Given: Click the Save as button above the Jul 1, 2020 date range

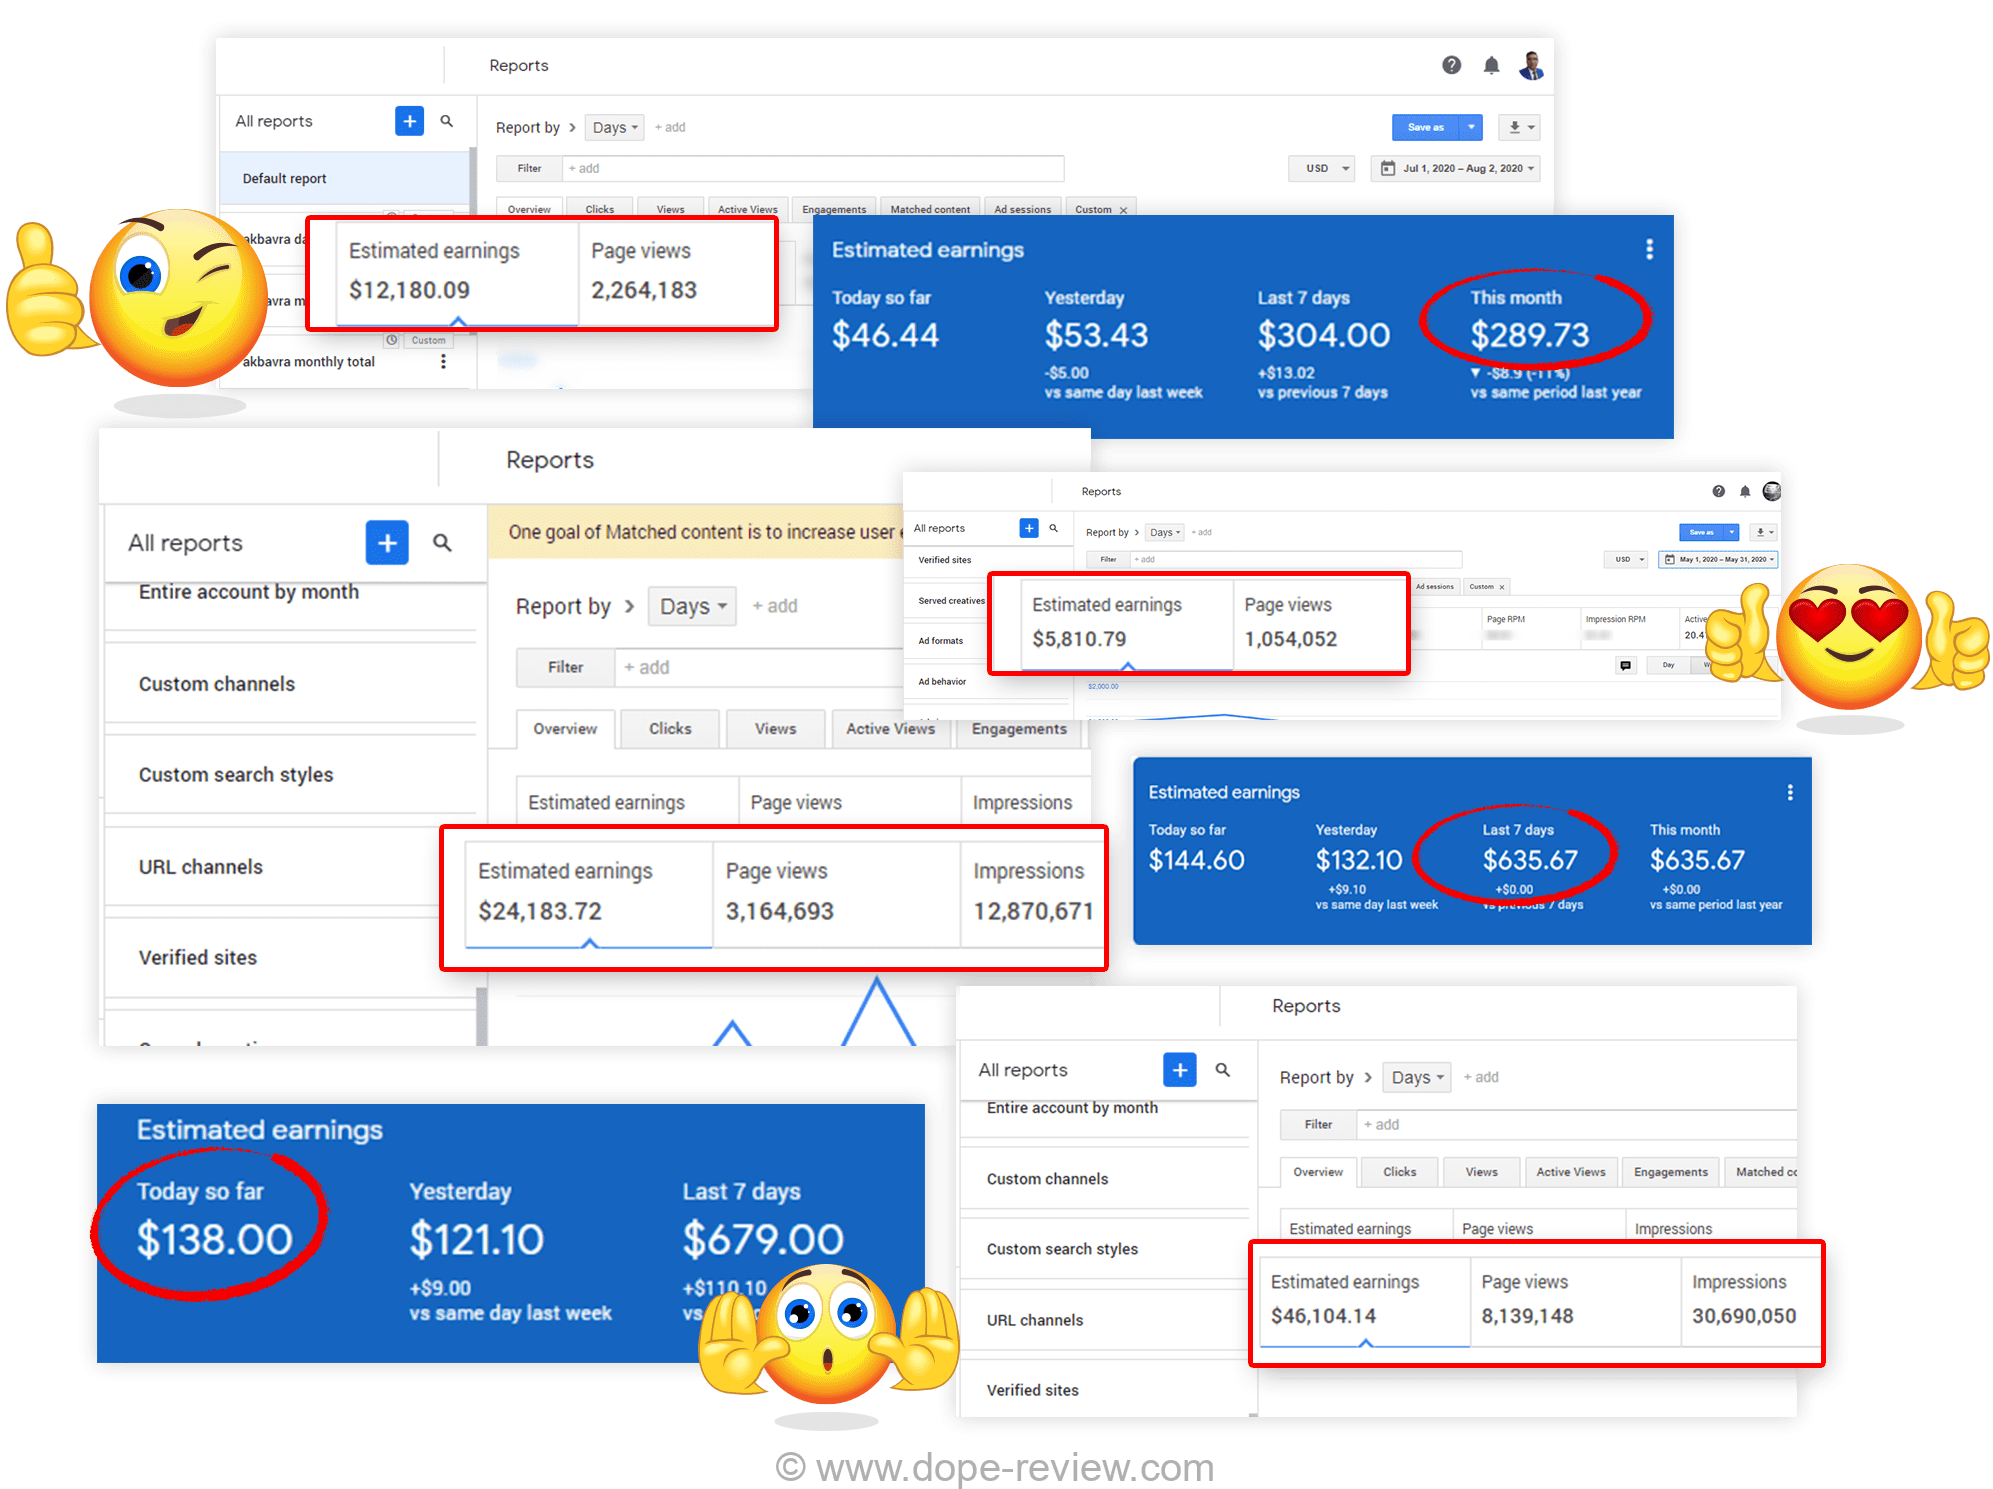Looking at the screenshot, I should [1426, 127].
